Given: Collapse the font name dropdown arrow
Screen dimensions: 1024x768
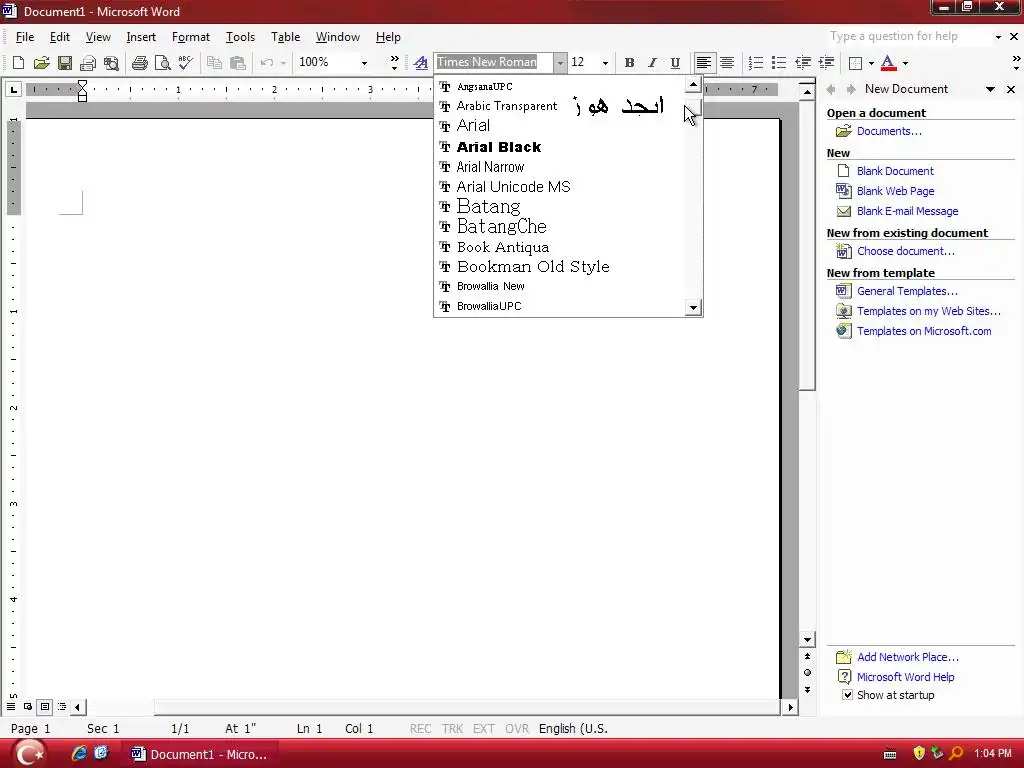Looking at the screenshot, I should pyautogui.click(x=560, y=63).
